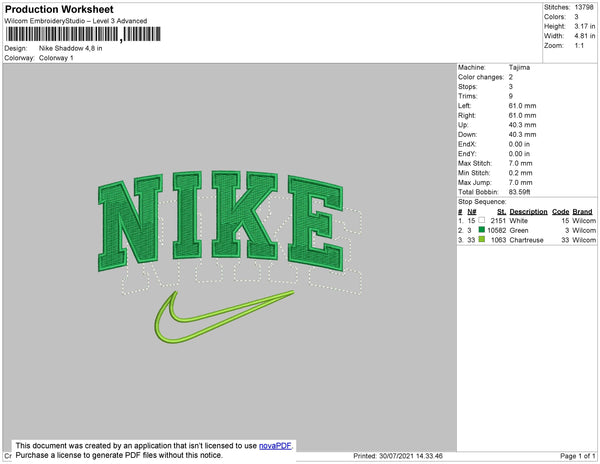Click the 'White' description in row 1

click(x=518, y=221)
